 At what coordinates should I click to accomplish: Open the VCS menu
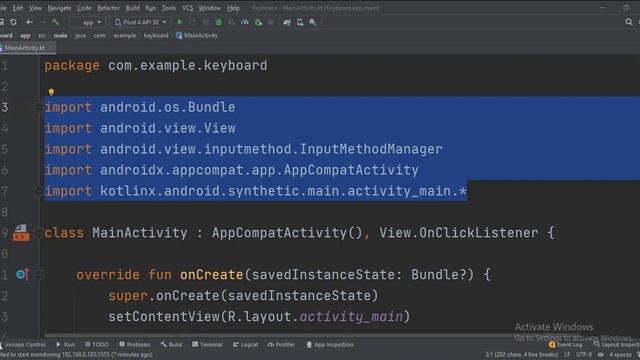(187, 8)
